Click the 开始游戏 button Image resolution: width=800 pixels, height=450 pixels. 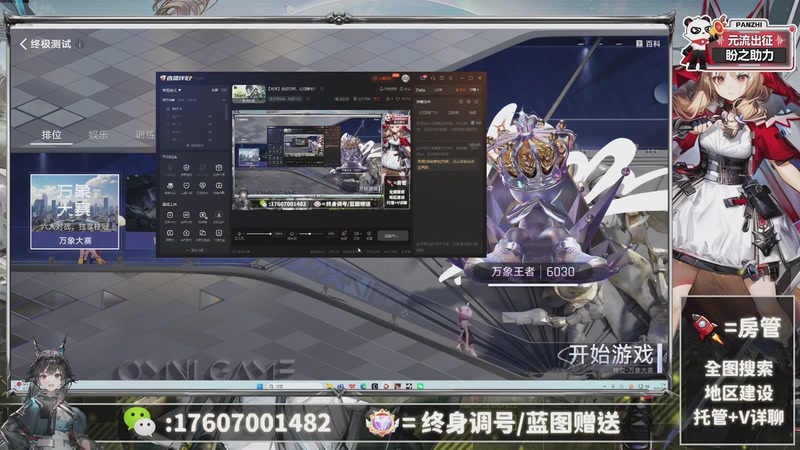point(611,354)
